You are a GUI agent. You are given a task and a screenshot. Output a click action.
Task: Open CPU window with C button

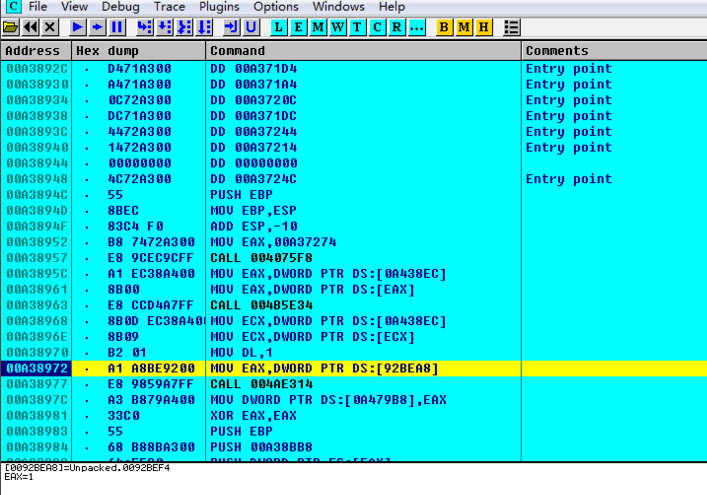(x=377, y=28)
